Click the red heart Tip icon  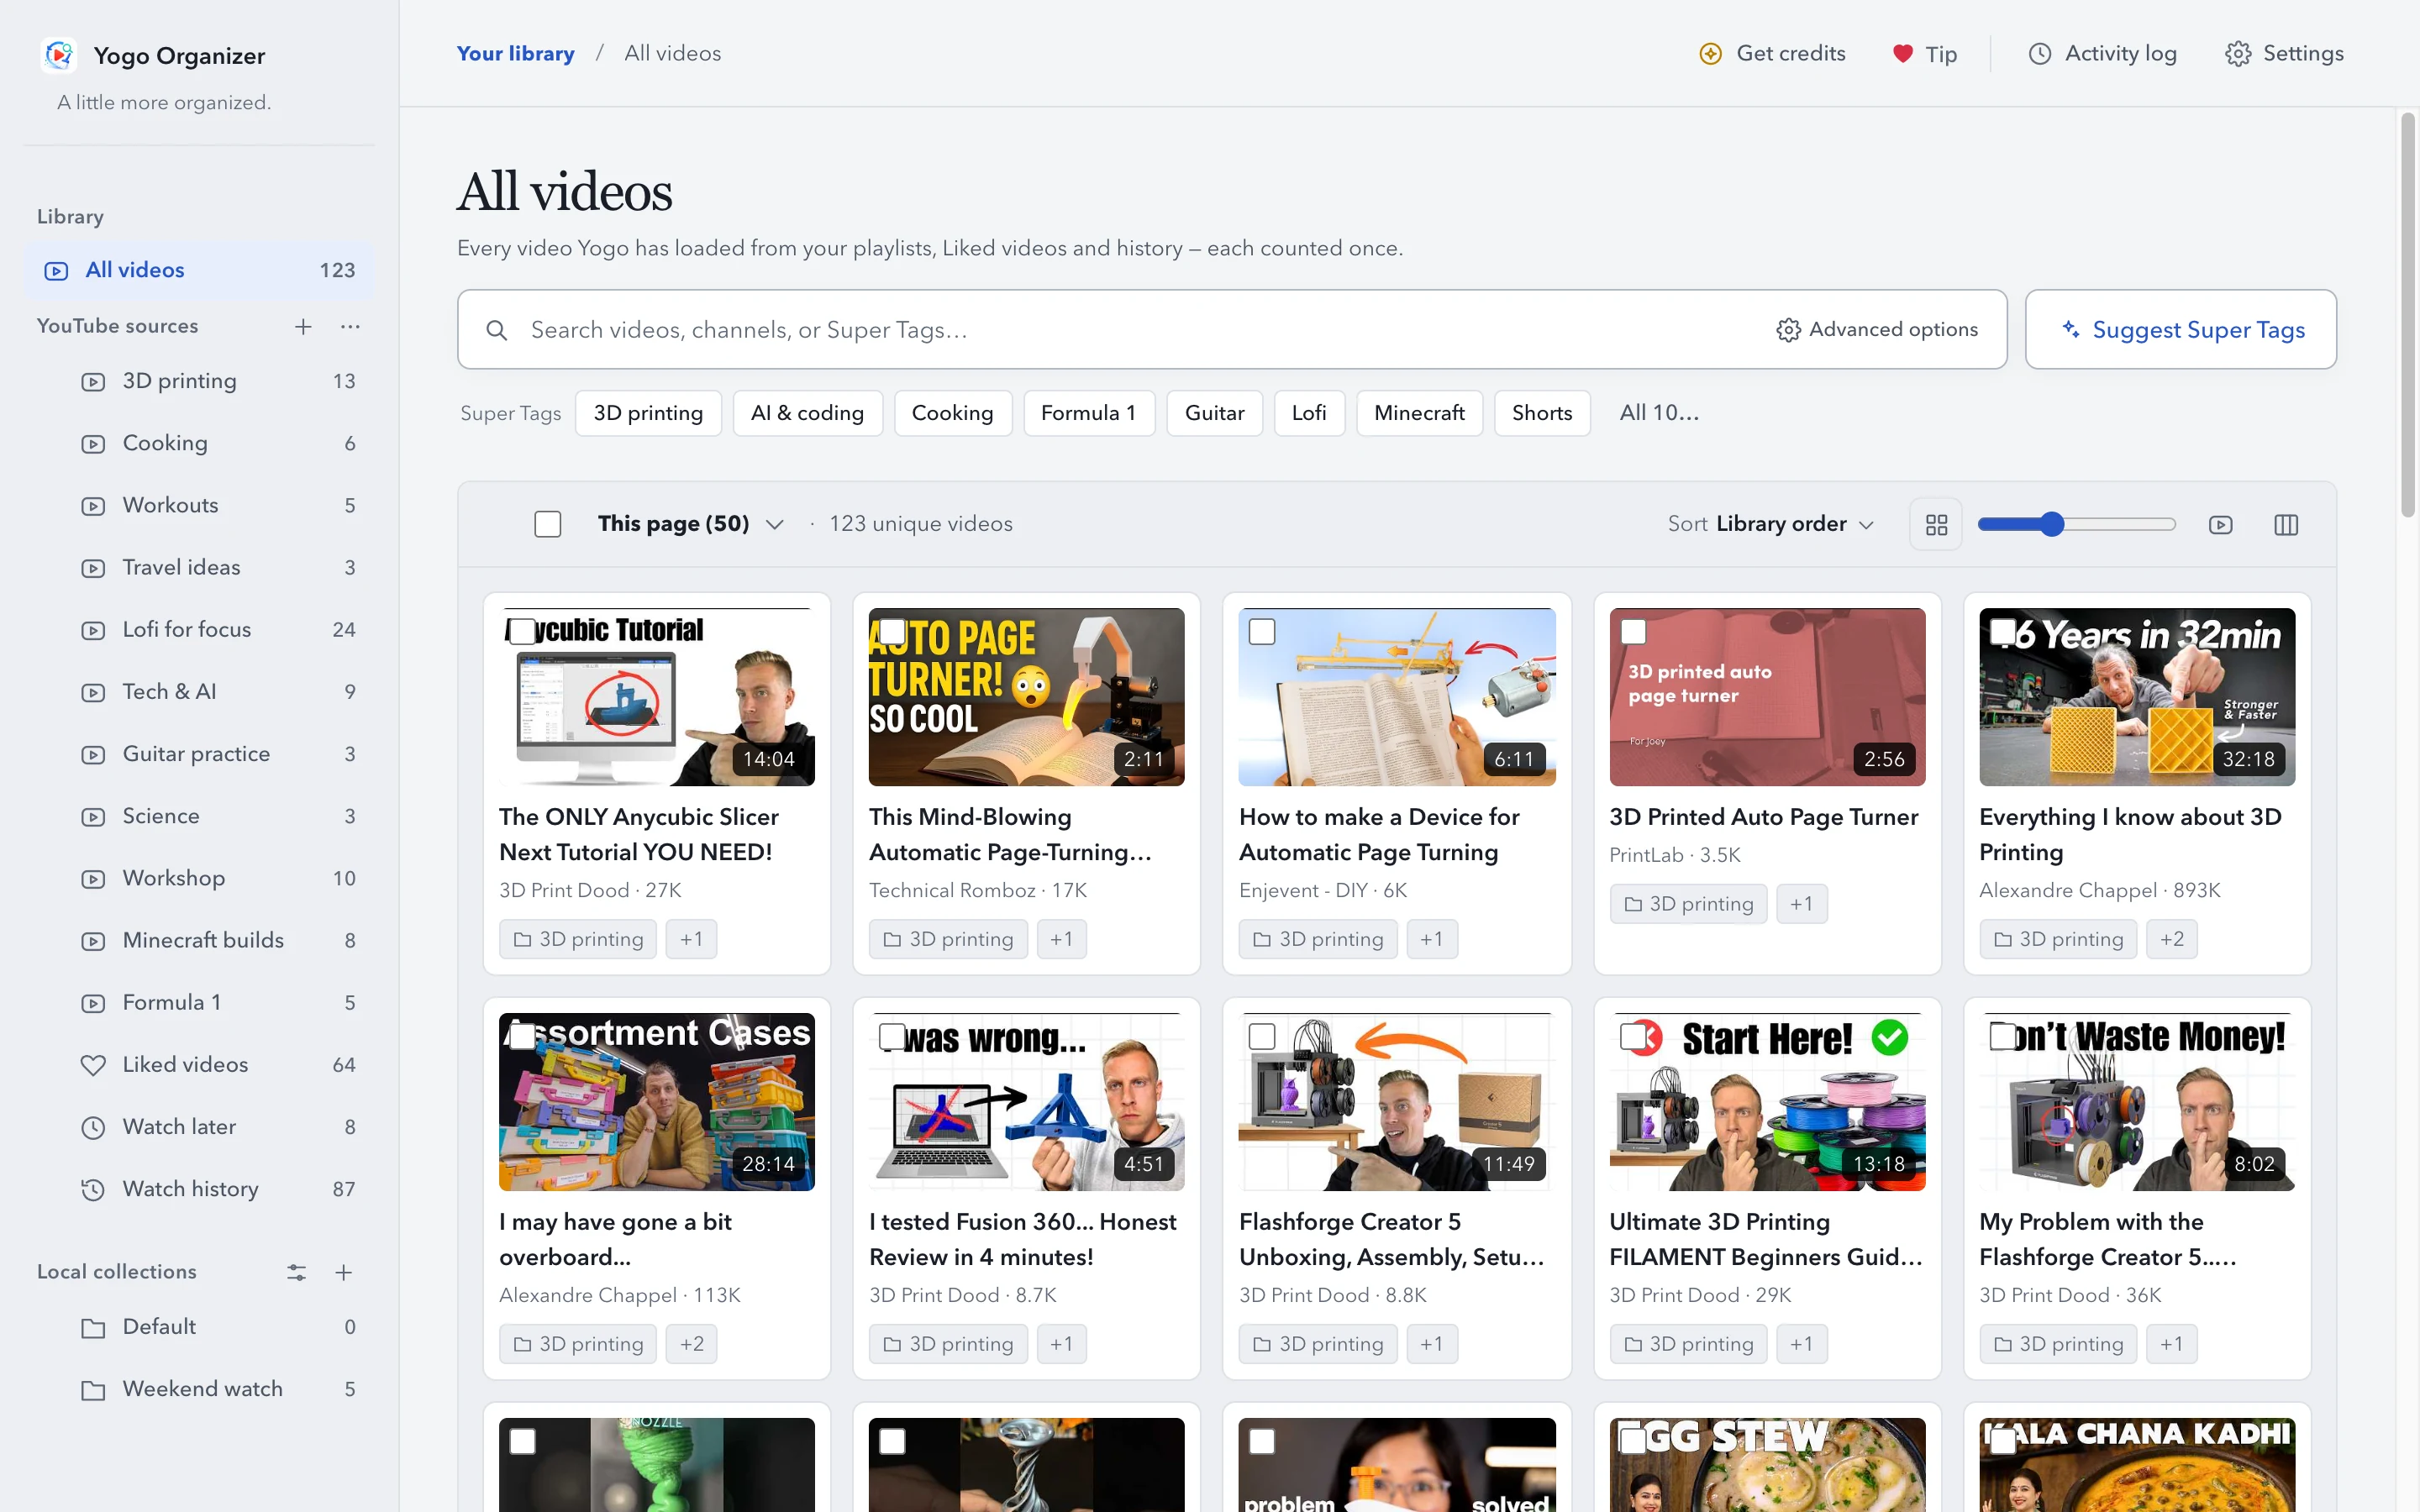tap(1902, 54)
